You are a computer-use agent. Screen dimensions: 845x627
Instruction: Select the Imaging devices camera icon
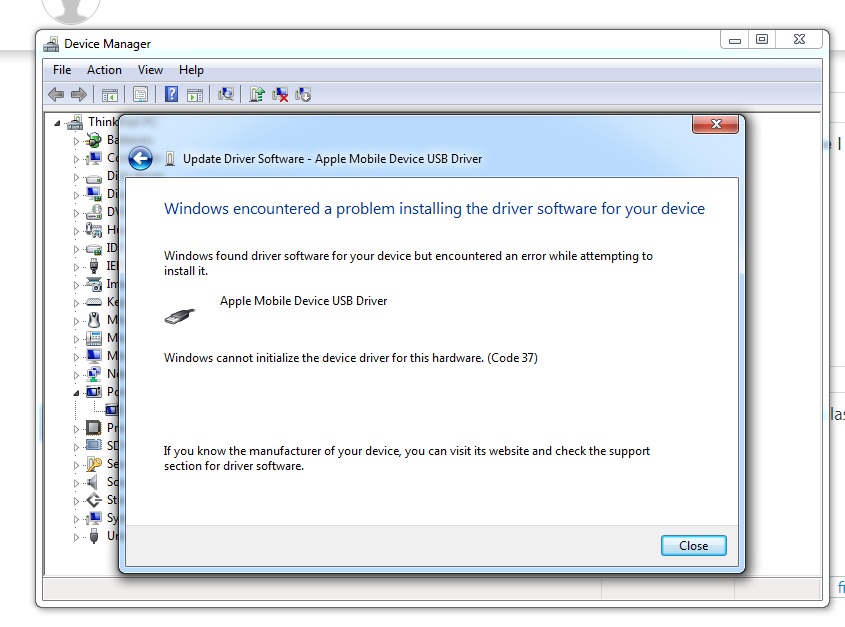pyautogui.click(x=94, y=284)
